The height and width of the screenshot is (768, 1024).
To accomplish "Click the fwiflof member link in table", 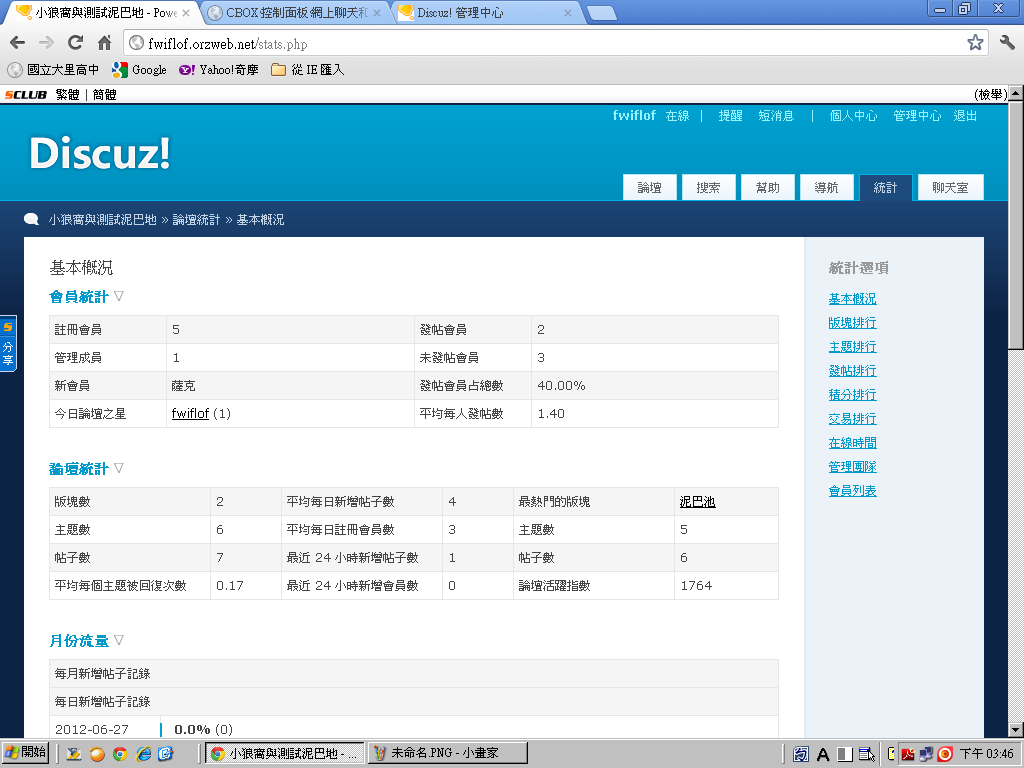I will pos(190,414).
